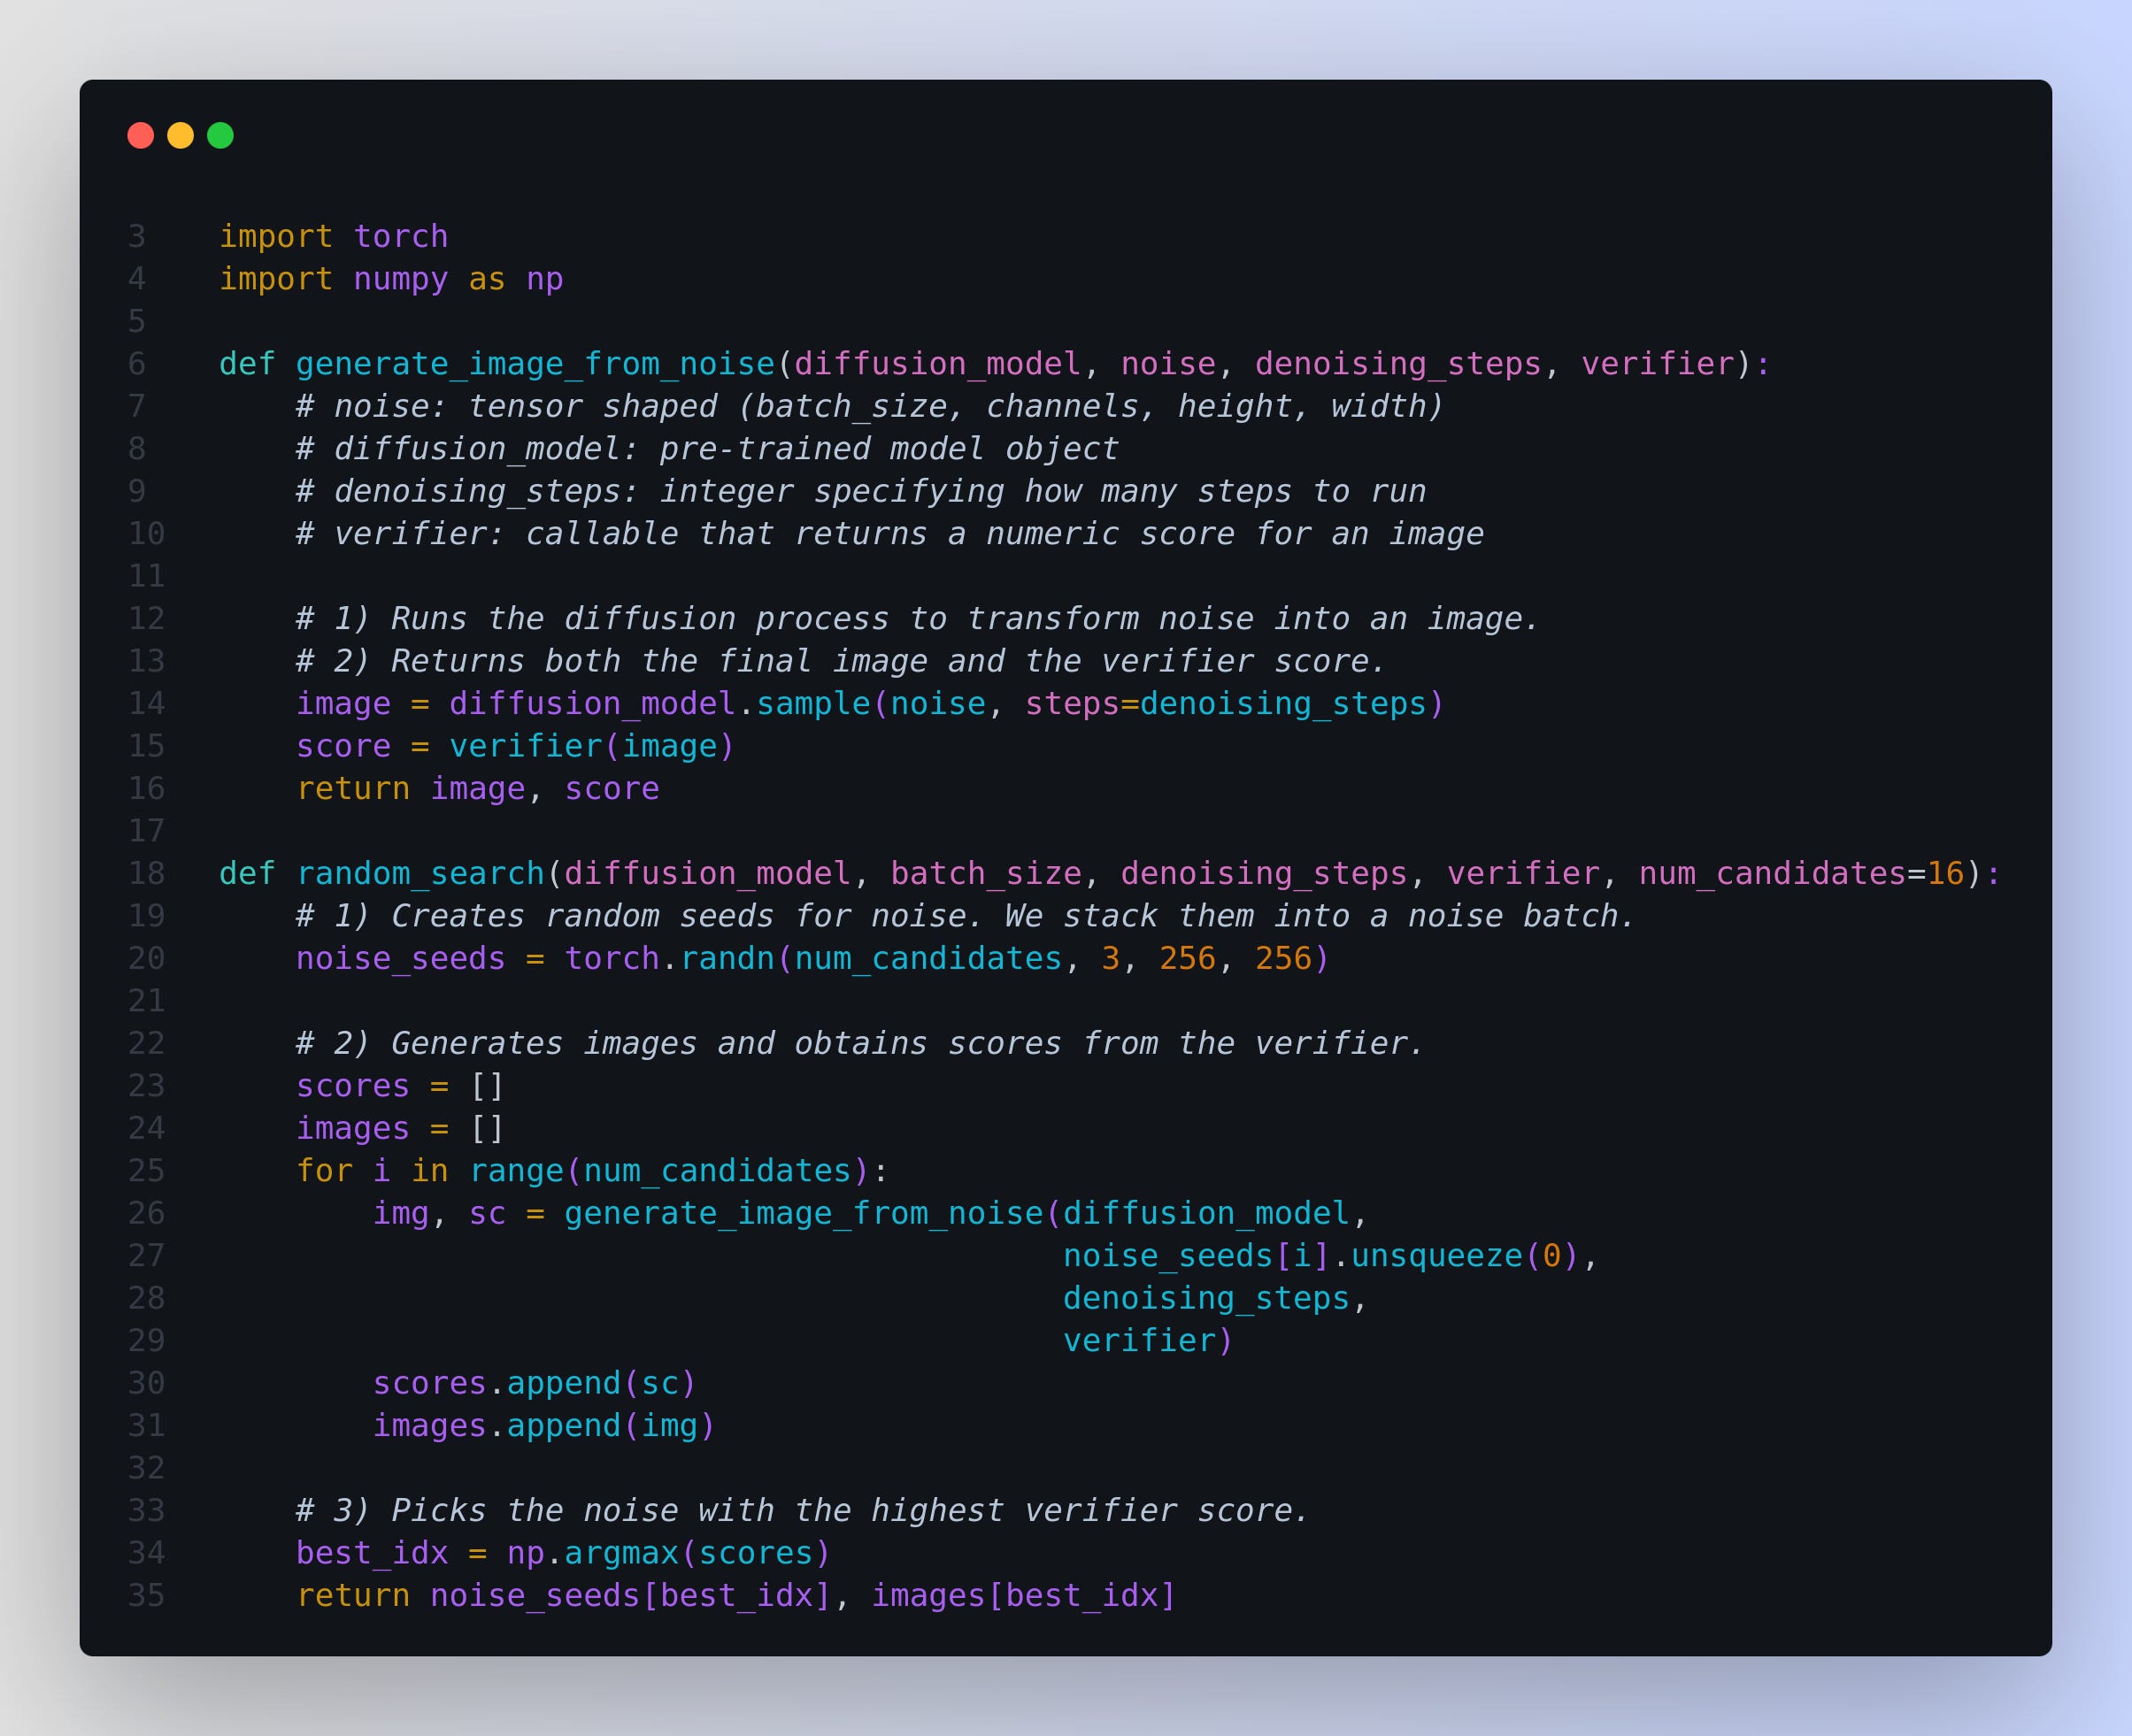Click 'diffusion_model.sample' method call
The image size is (2132, 1736).
pos(660,704)
